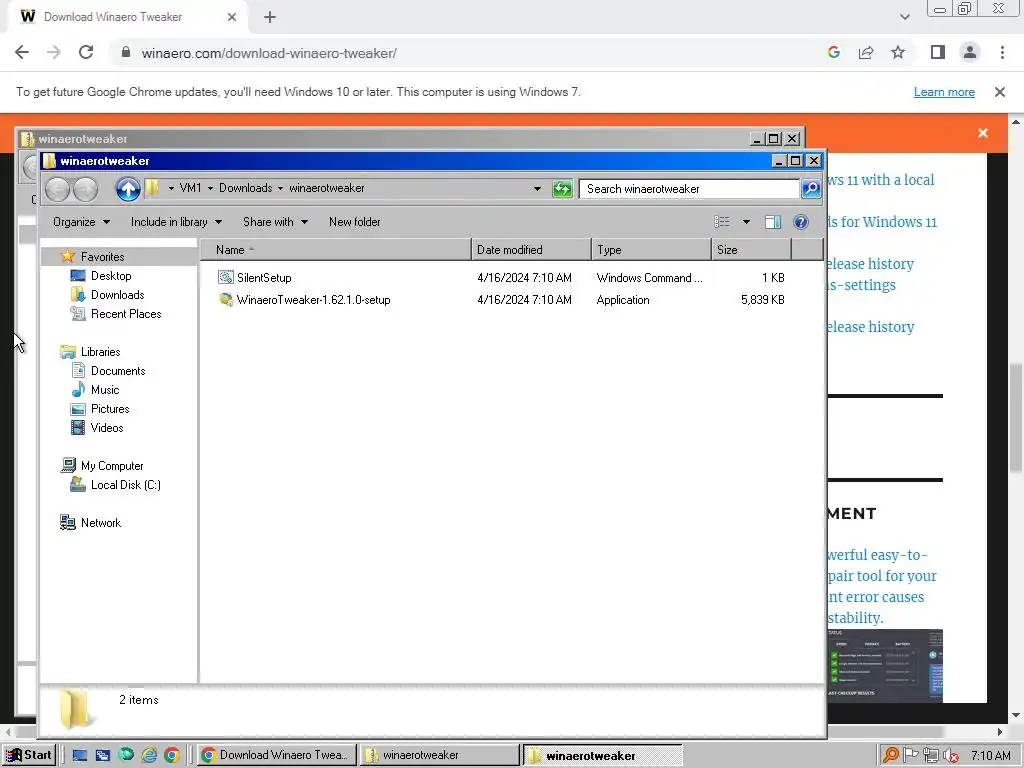Click the Explorer forward navigation arrow
This screenshot has width=1024, height=768.
pos(85,189)
